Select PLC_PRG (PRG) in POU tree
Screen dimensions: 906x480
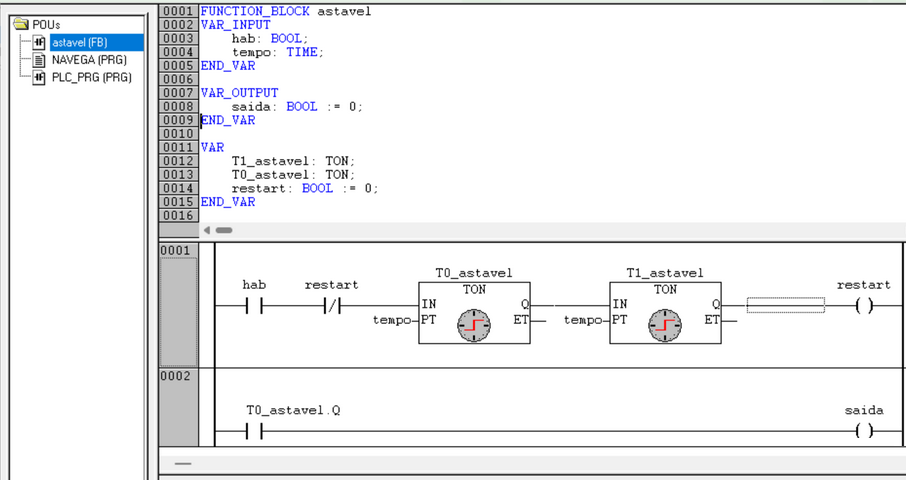92,77
